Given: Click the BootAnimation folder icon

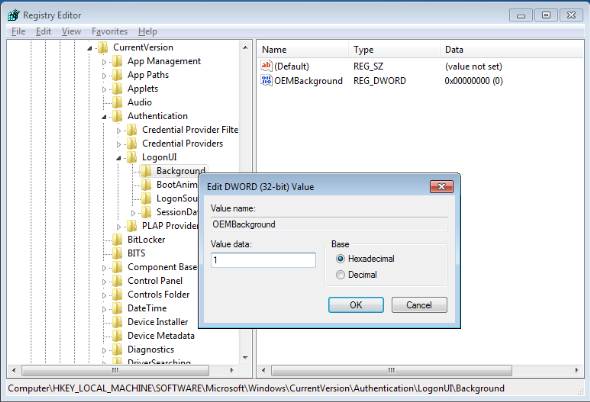Looking at the screenshot, I should pos(146,185).
